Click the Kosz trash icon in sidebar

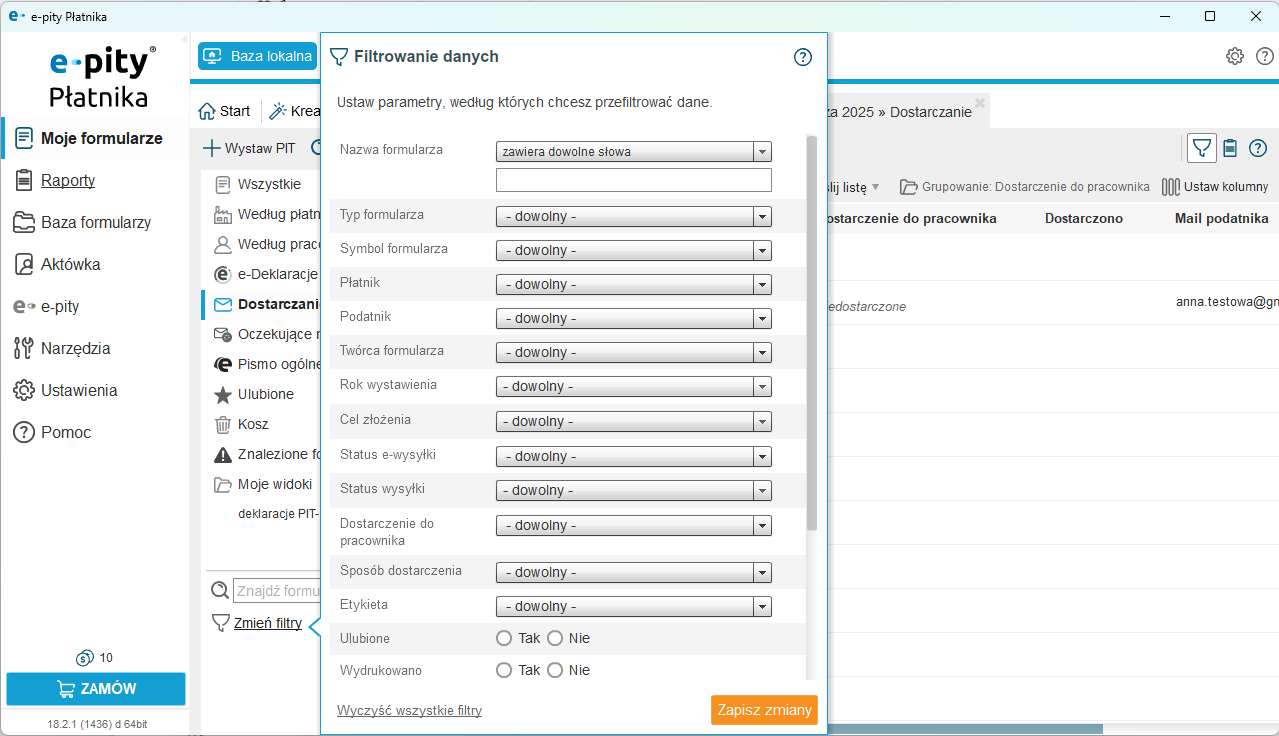coord(223,424)
